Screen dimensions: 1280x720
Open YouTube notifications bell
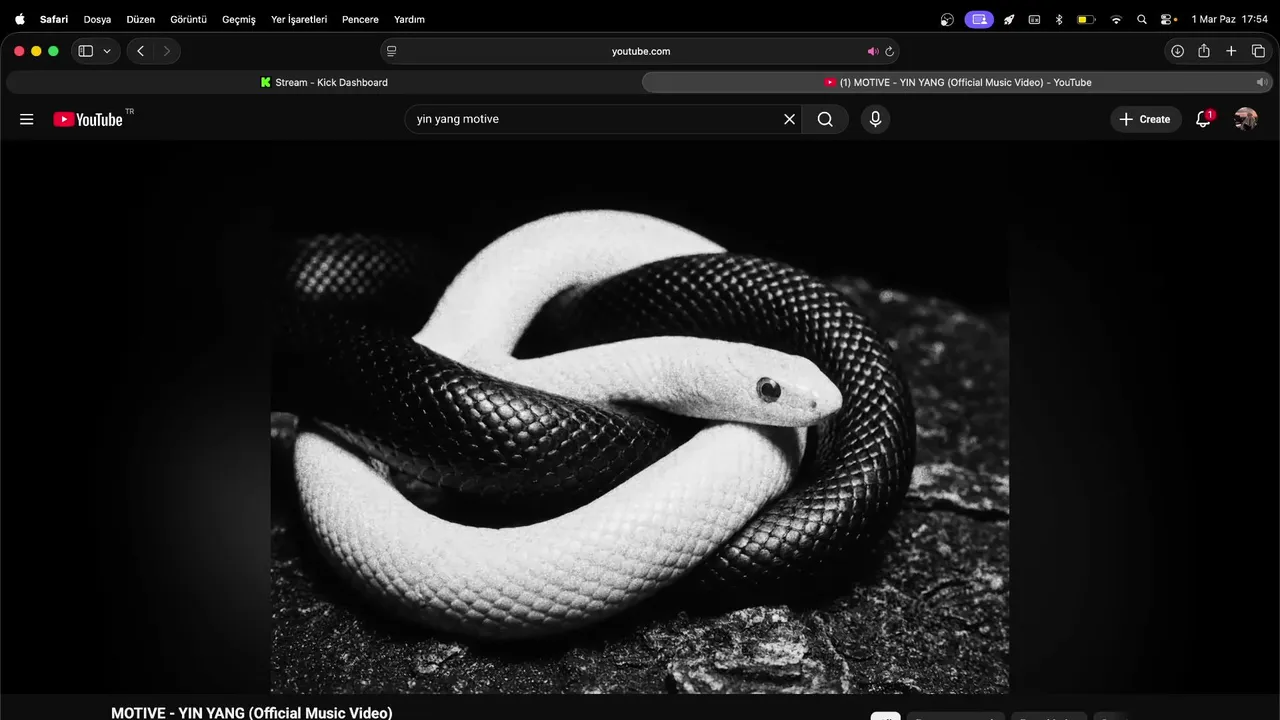click(x=1204, y=119)
